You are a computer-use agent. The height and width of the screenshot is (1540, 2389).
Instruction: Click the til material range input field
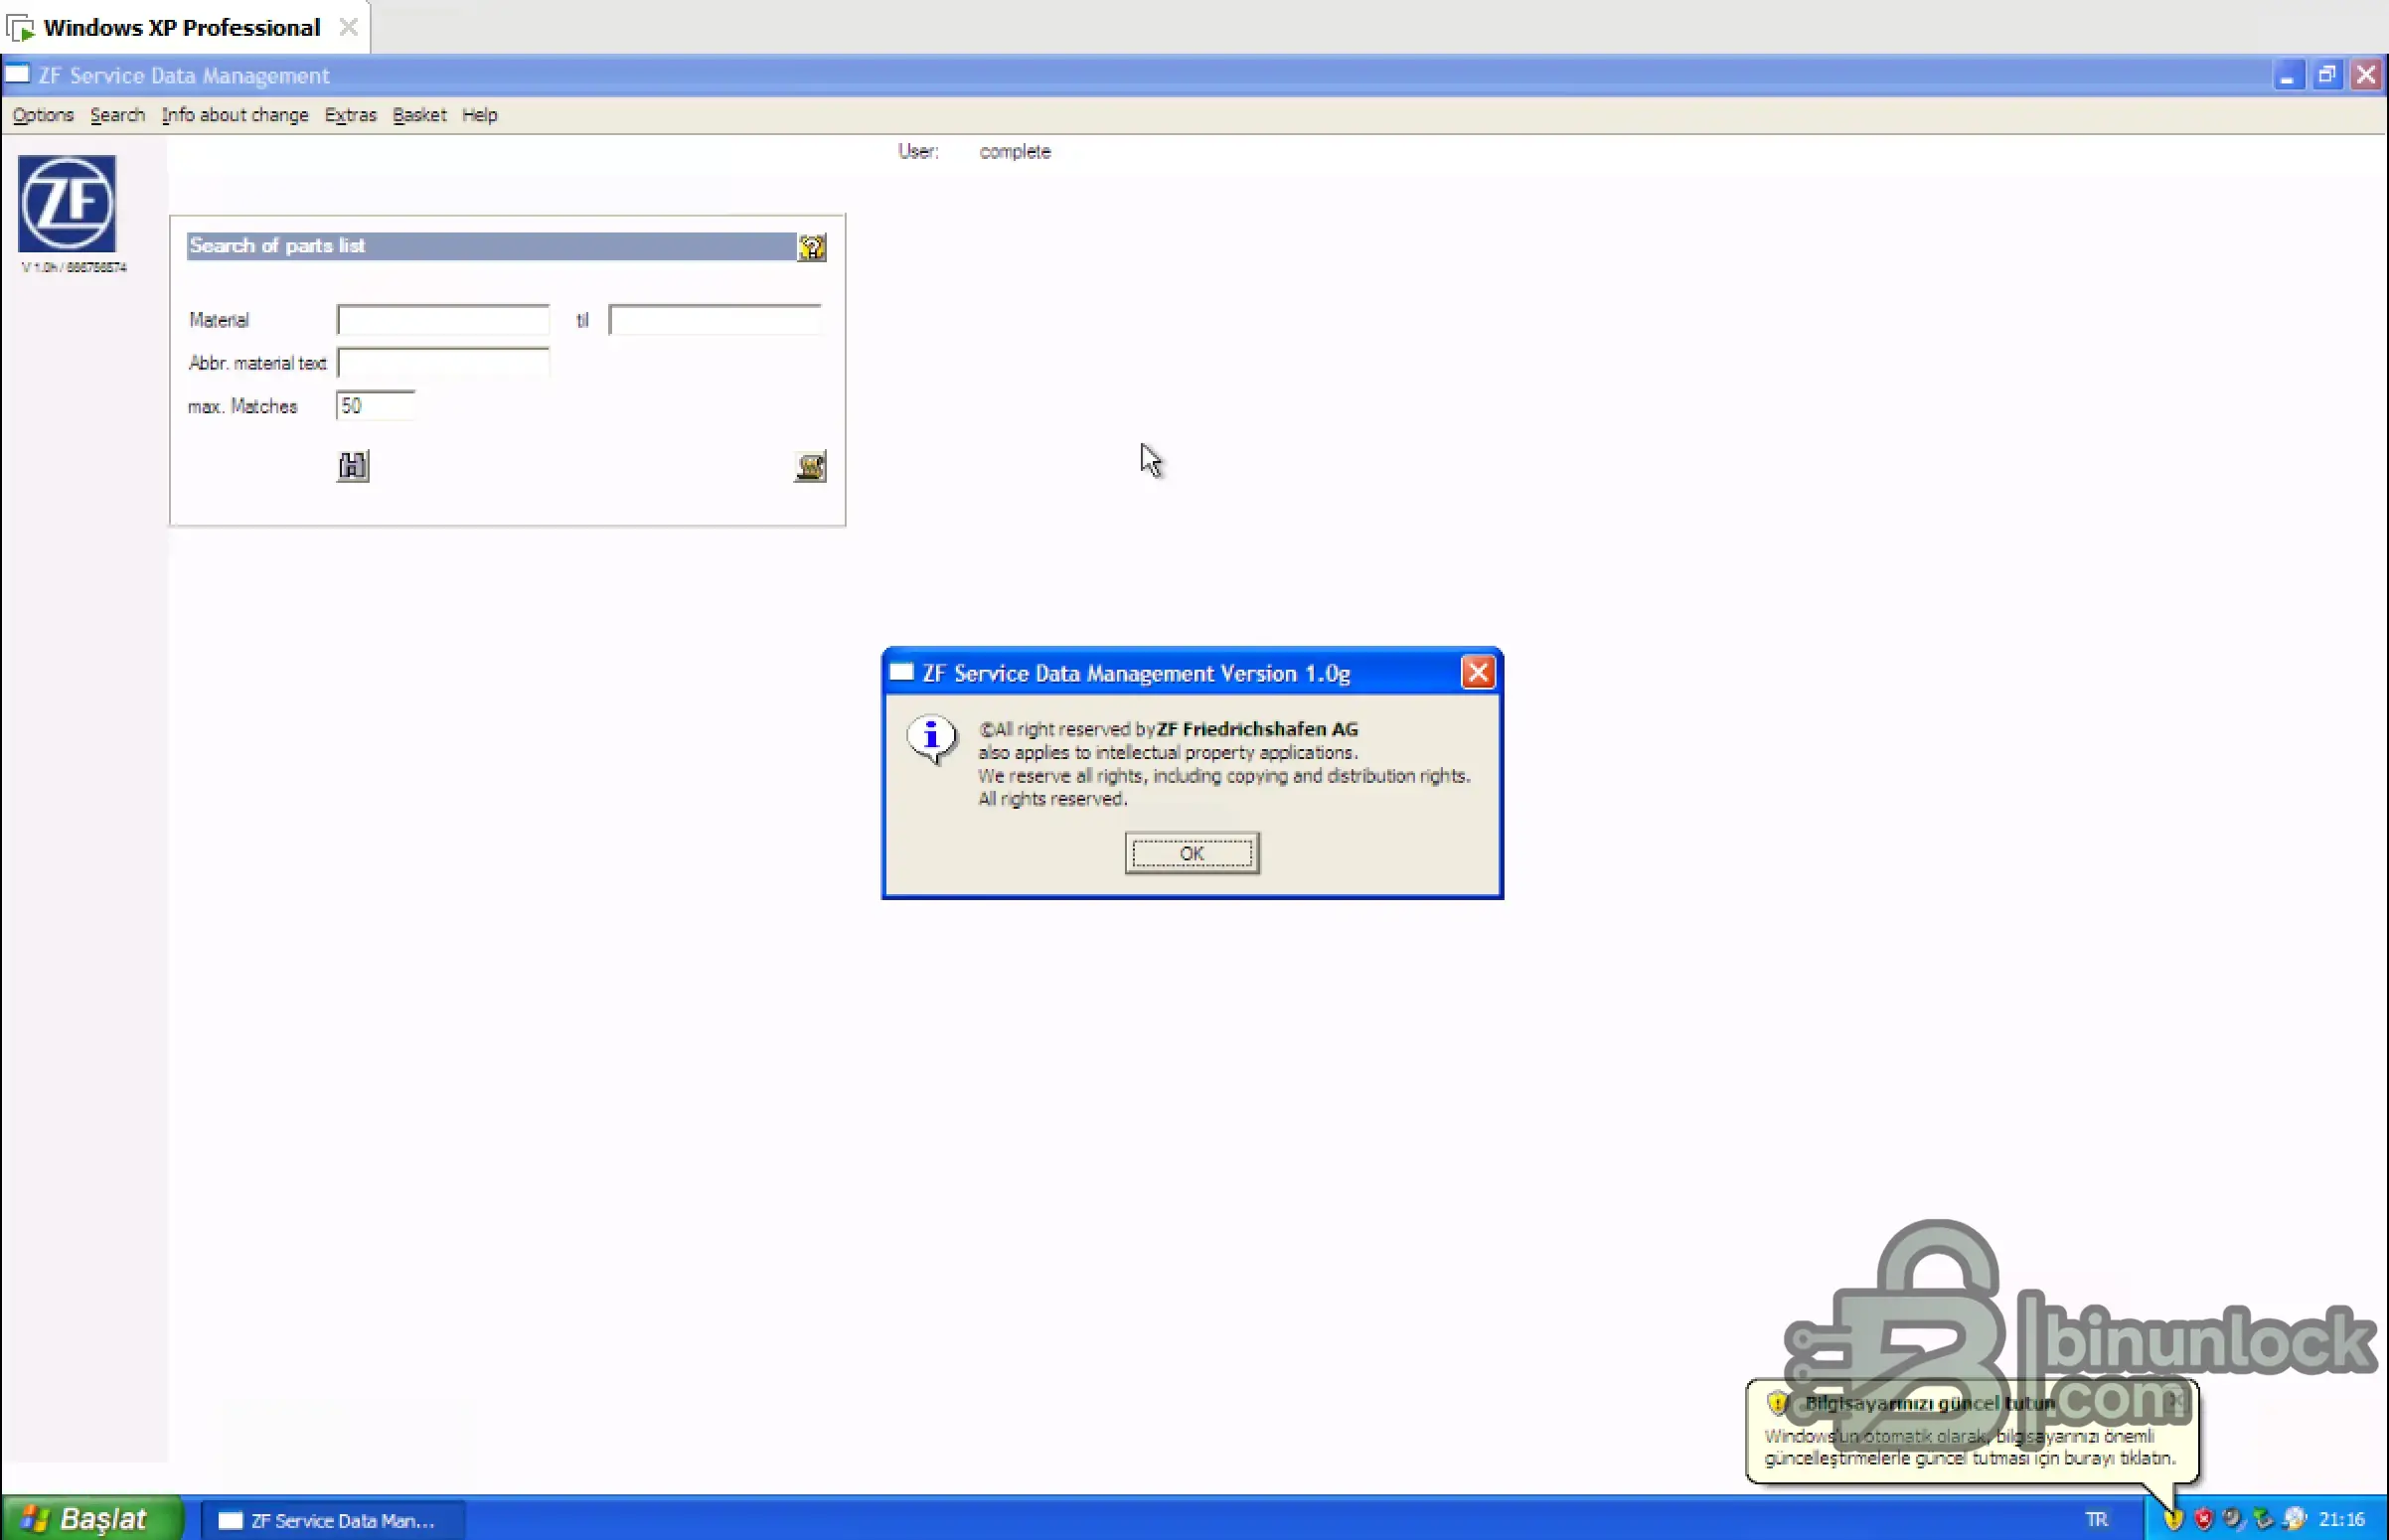point(714,320)
